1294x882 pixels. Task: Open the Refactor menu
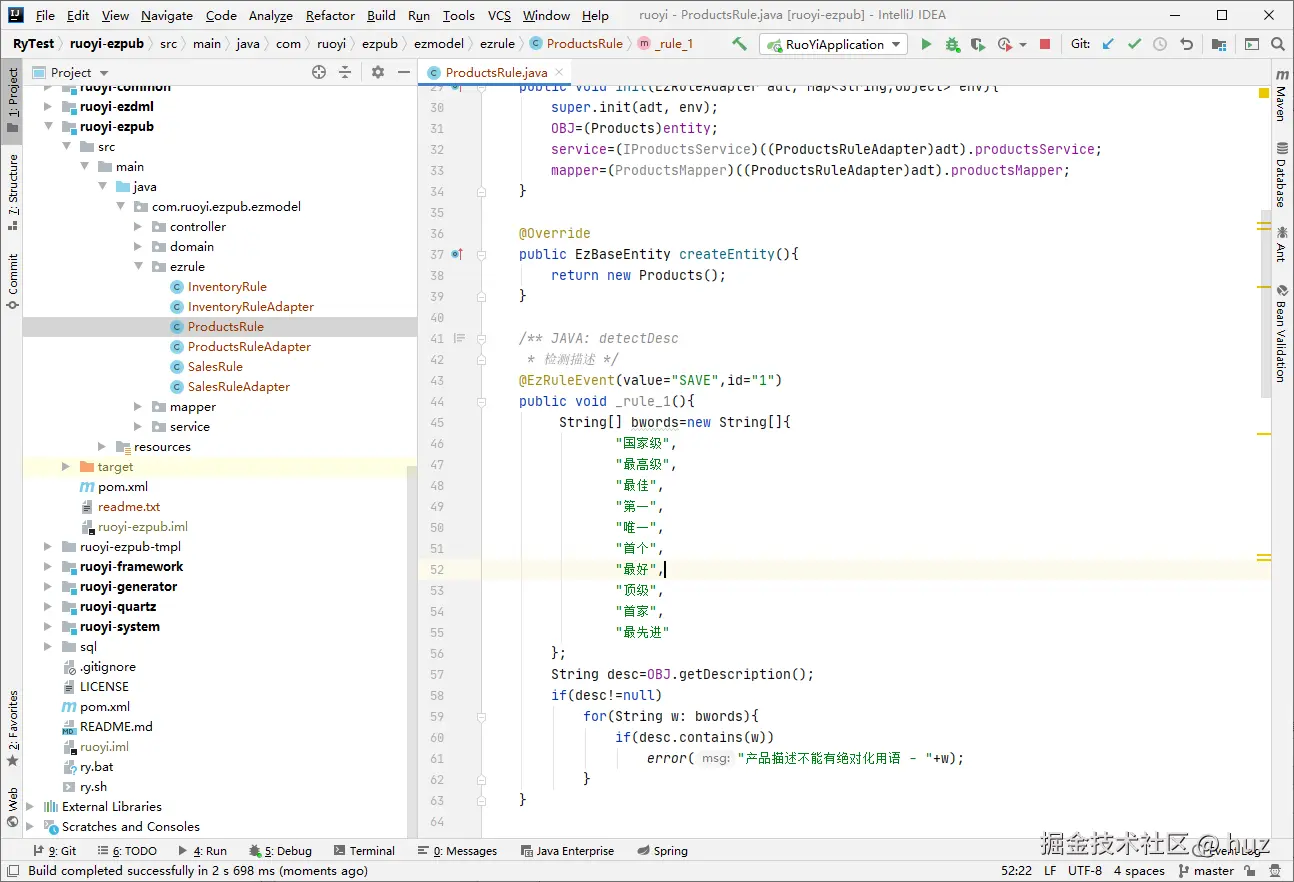(x=330, y=15)
